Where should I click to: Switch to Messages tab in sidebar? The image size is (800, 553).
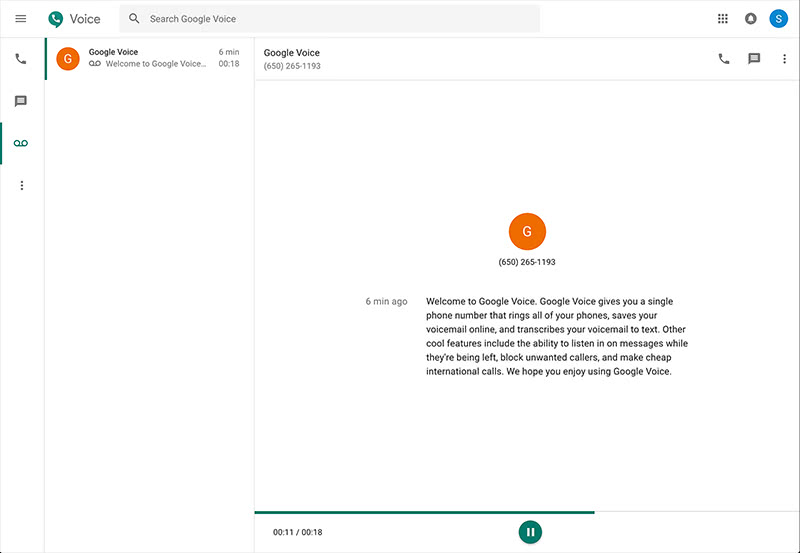click(x=21, y=101)
